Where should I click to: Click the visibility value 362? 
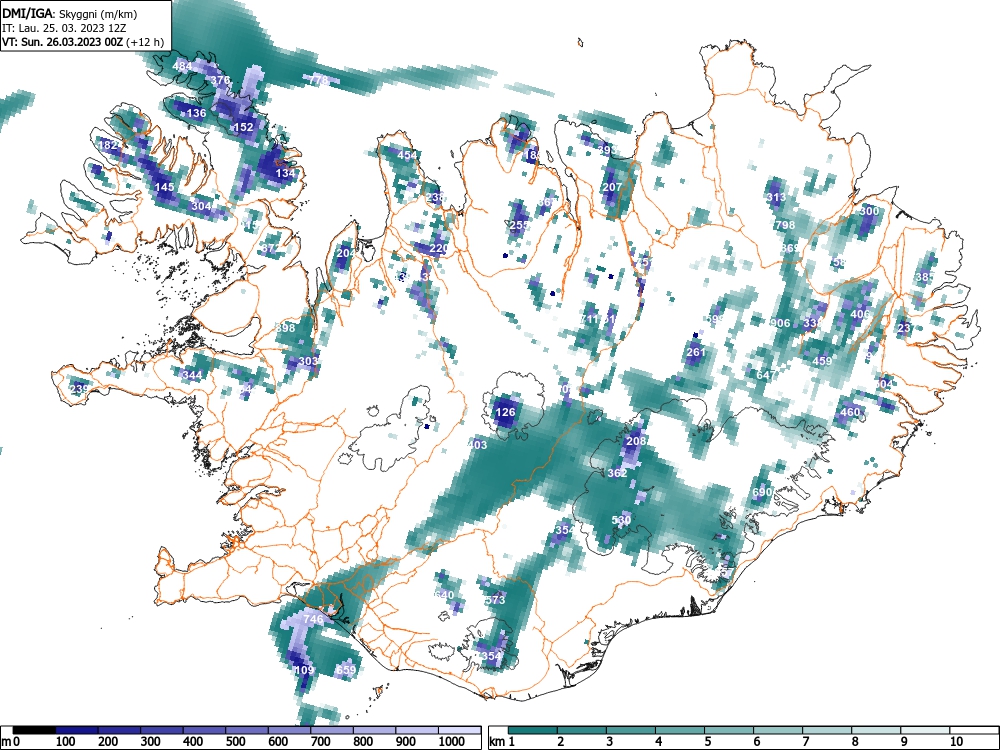tap(617, 473)
